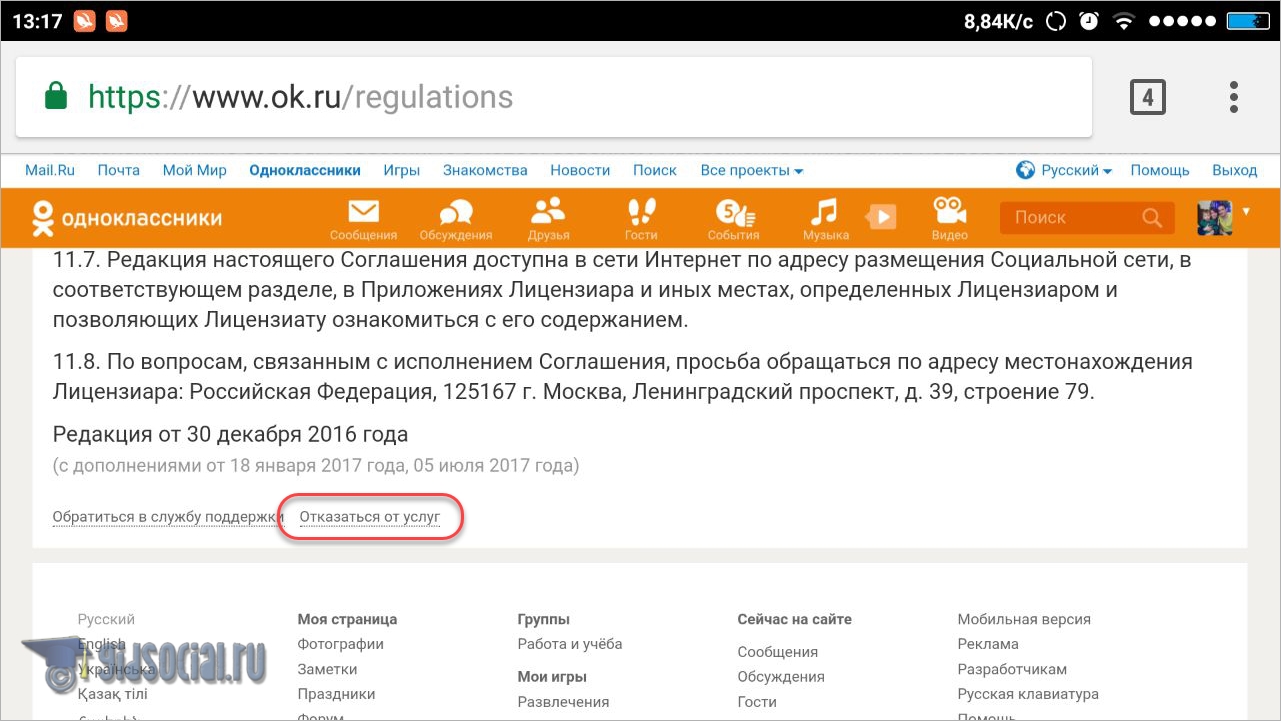Open the Фотографии footer link
Viewport: 1281px width, 721px height.
[340, 644]
